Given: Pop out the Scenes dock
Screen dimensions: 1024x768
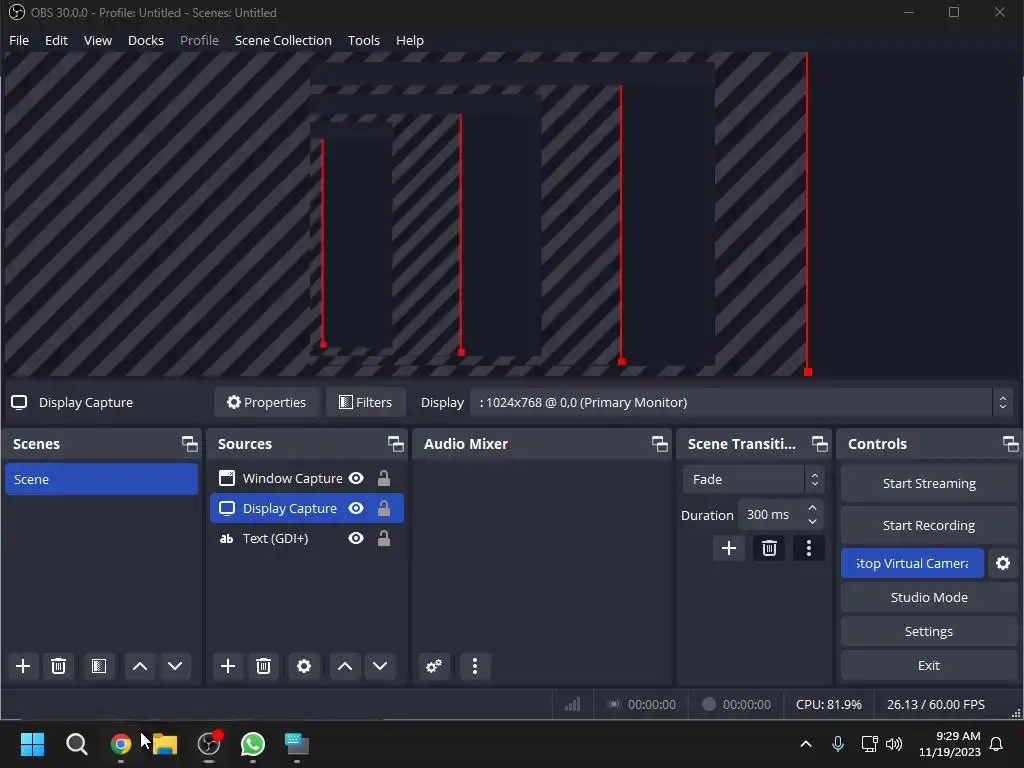Looking at the screenshot, I should pyautogui.click(x=189, y=444).
